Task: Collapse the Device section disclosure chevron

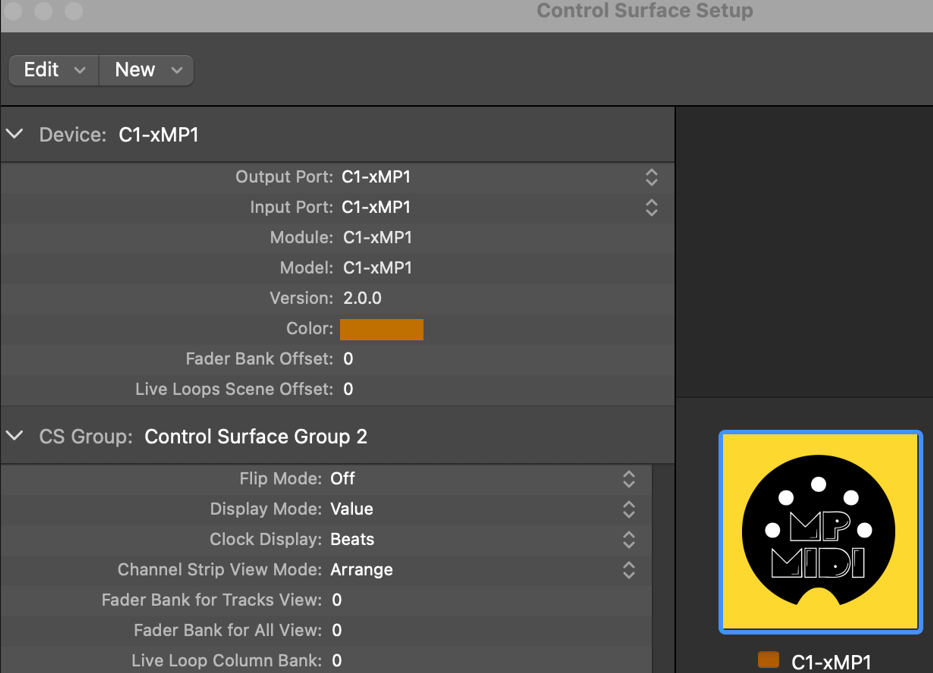Action: tap(15, 134)
